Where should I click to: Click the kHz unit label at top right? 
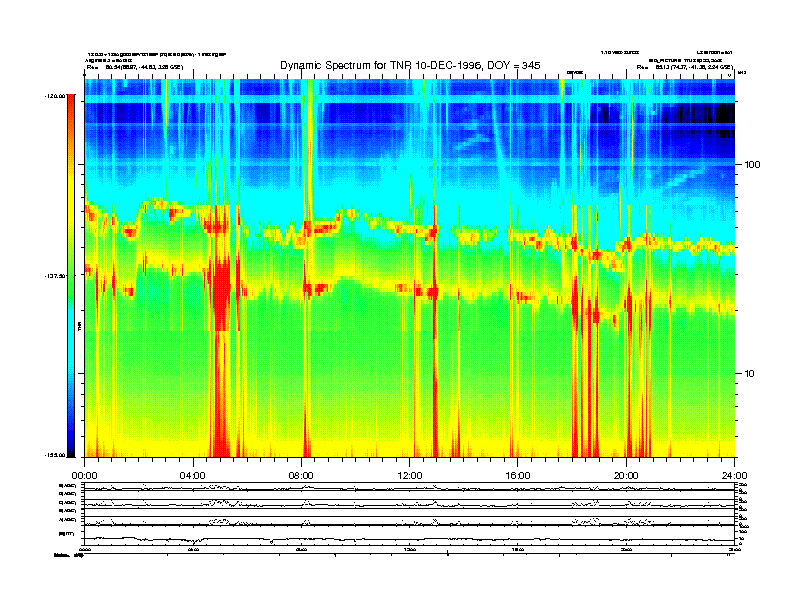(x=741, y=73)
